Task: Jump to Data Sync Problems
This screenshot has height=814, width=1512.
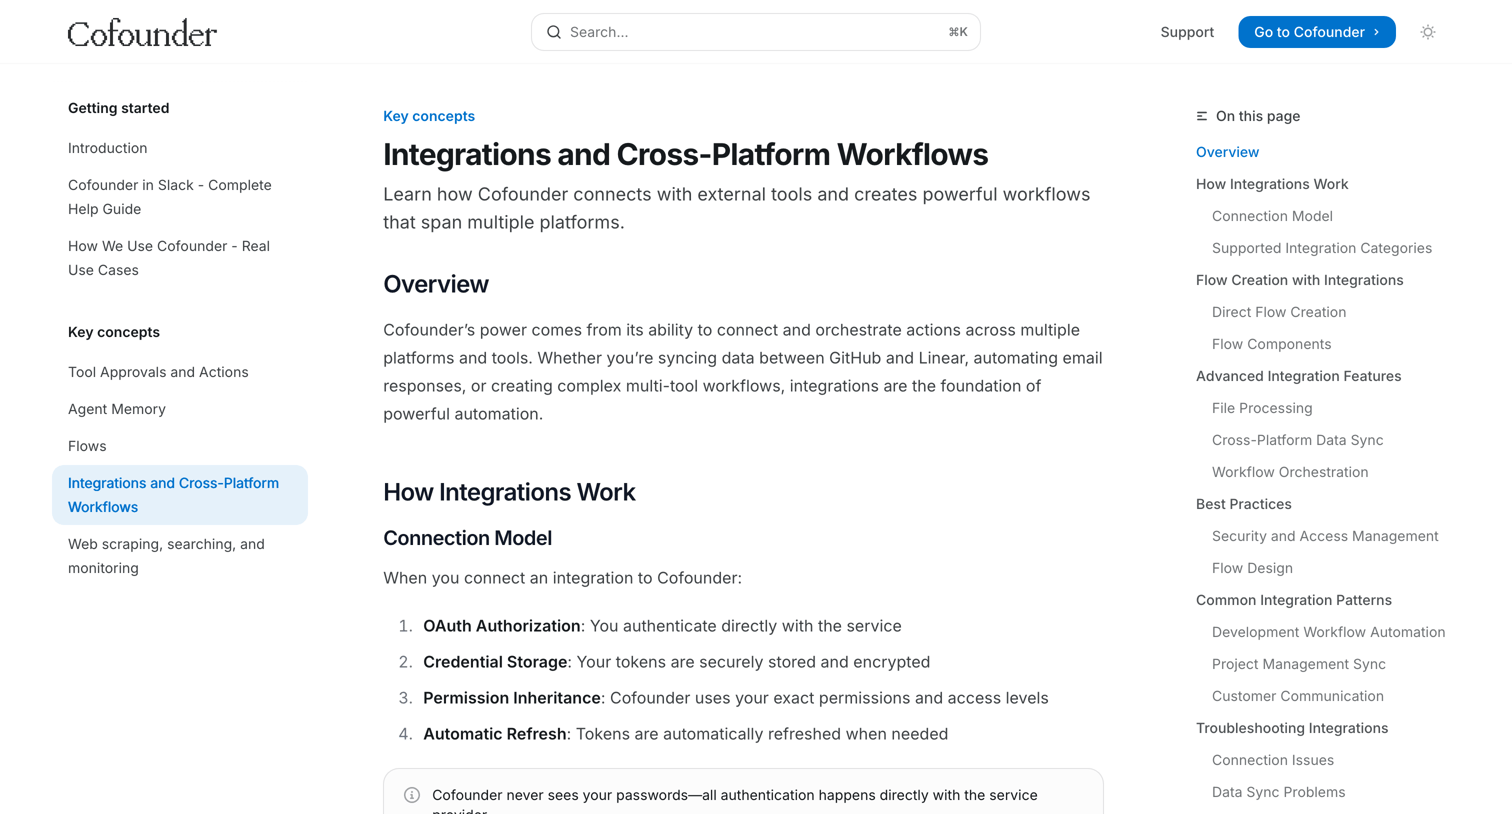Action: tap(1279, 792)
